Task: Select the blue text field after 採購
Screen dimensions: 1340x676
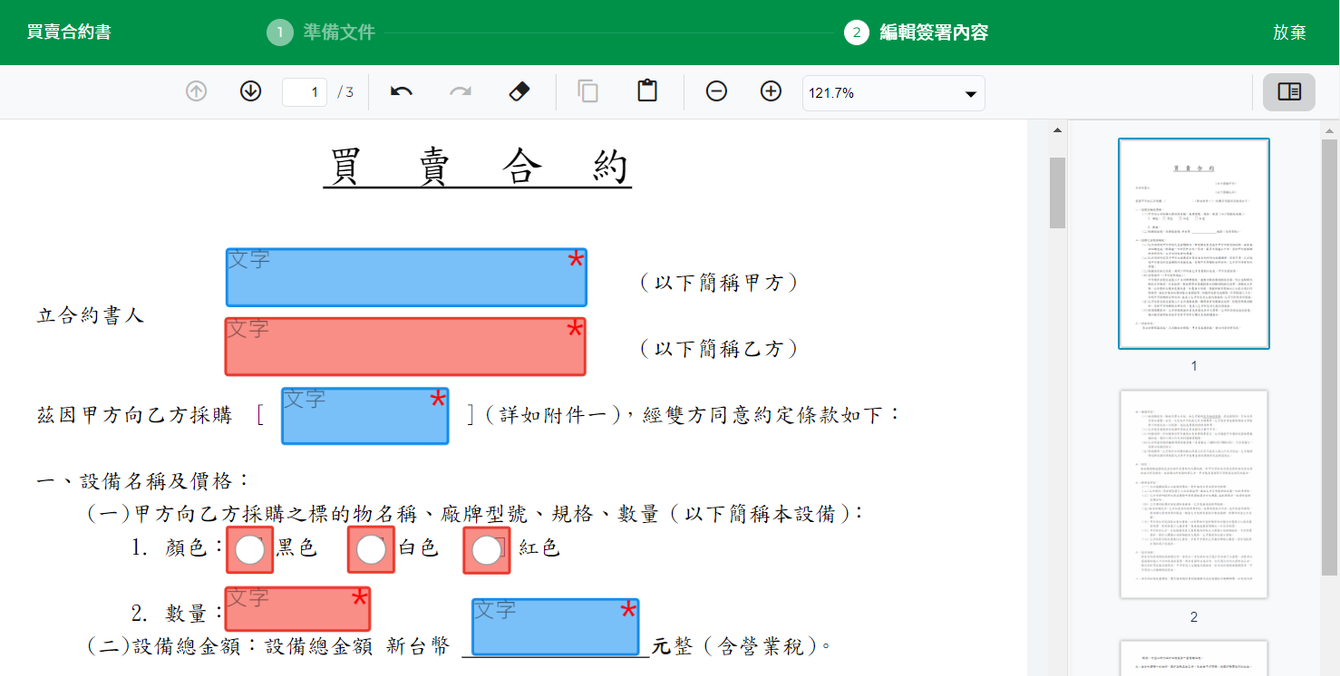Action: click(x=365, y=416)
